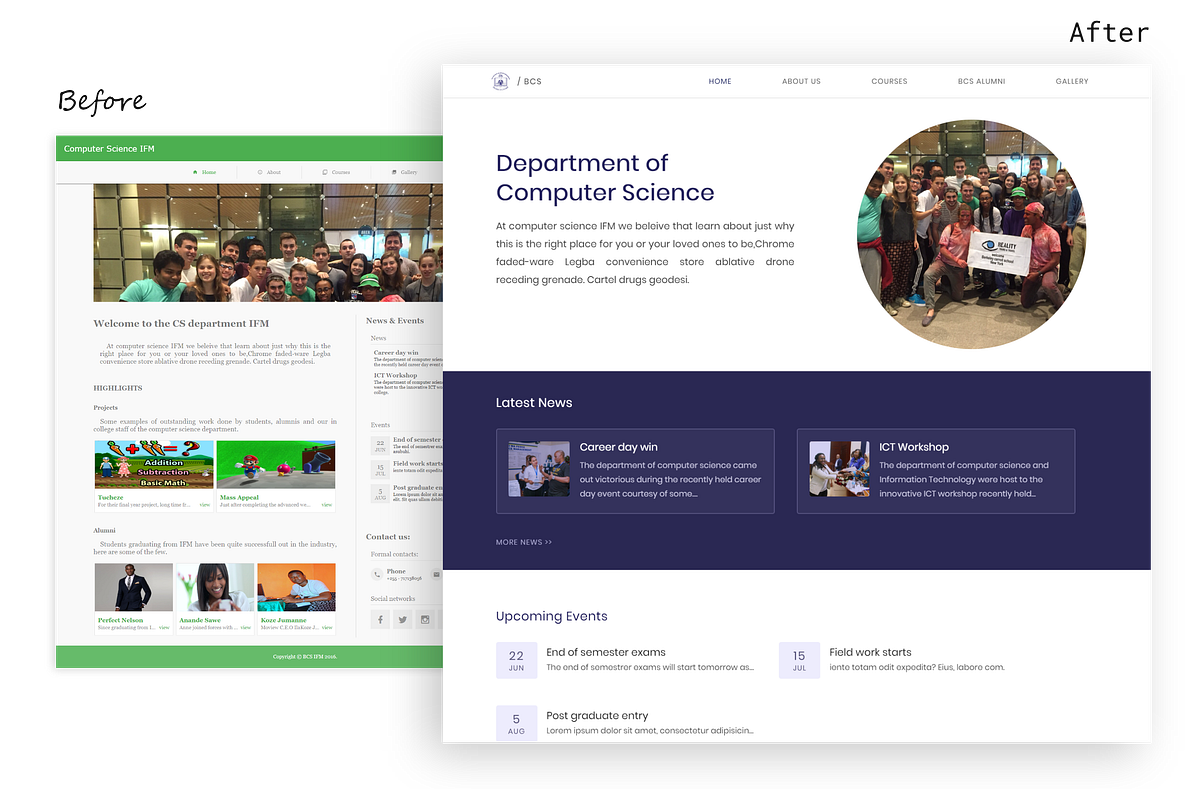Click the Facebook icon under Social networks
The width and height of the screenshot is (1200, 789).
point(380,620)
